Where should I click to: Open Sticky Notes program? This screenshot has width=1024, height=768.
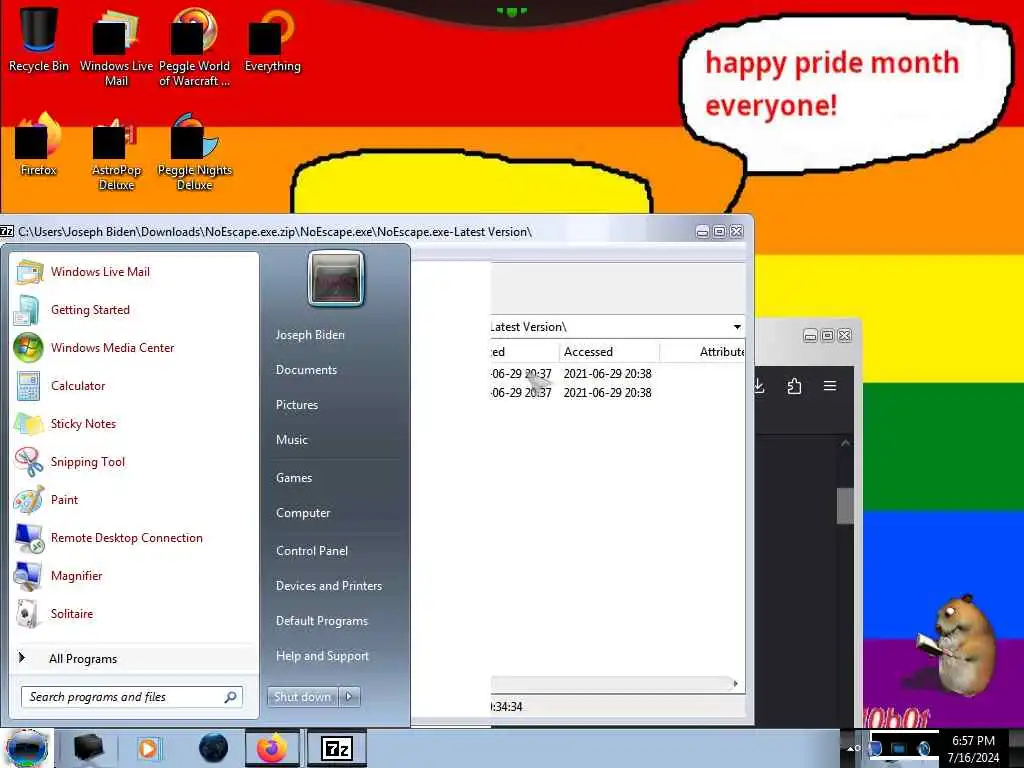[134, 423]
